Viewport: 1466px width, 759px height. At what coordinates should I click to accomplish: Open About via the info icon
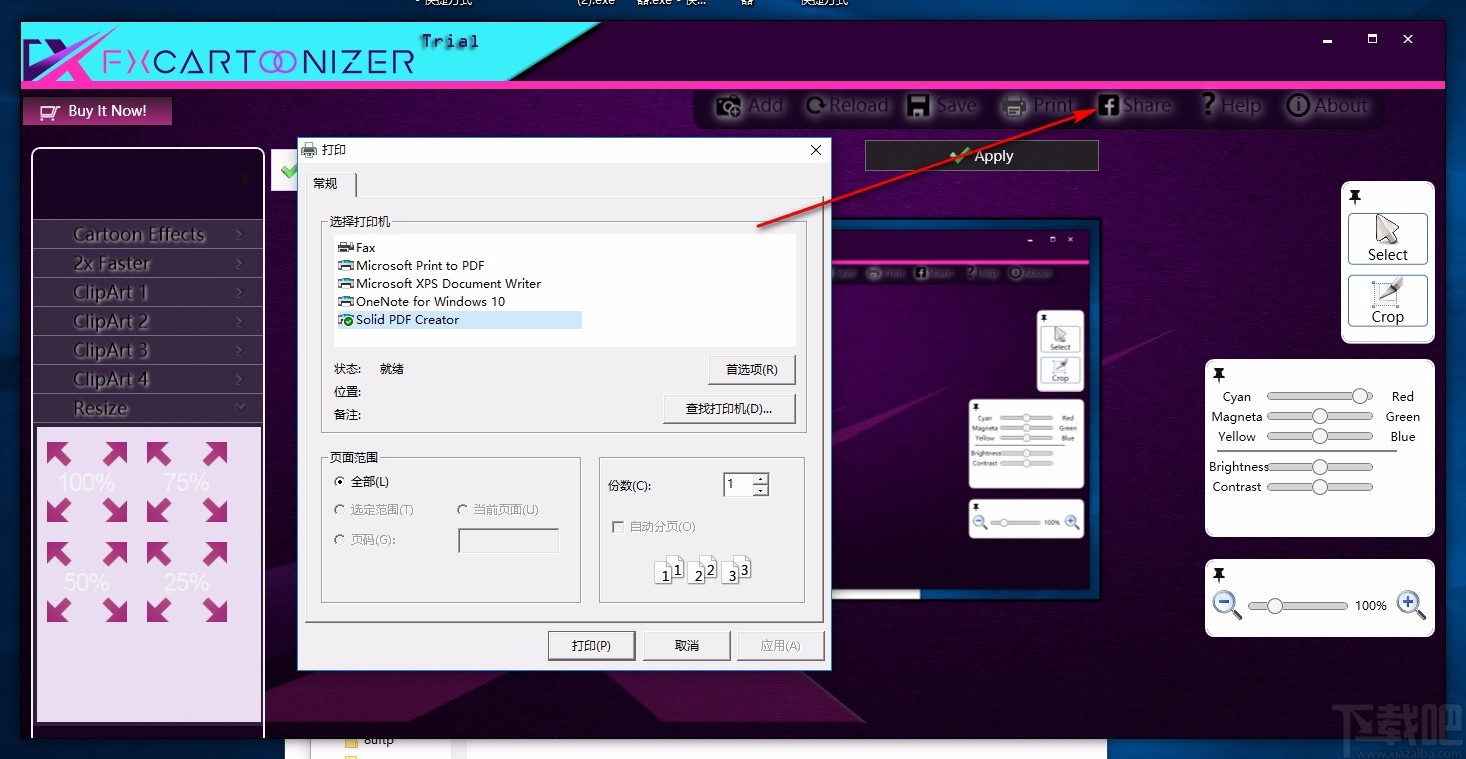1298,105
